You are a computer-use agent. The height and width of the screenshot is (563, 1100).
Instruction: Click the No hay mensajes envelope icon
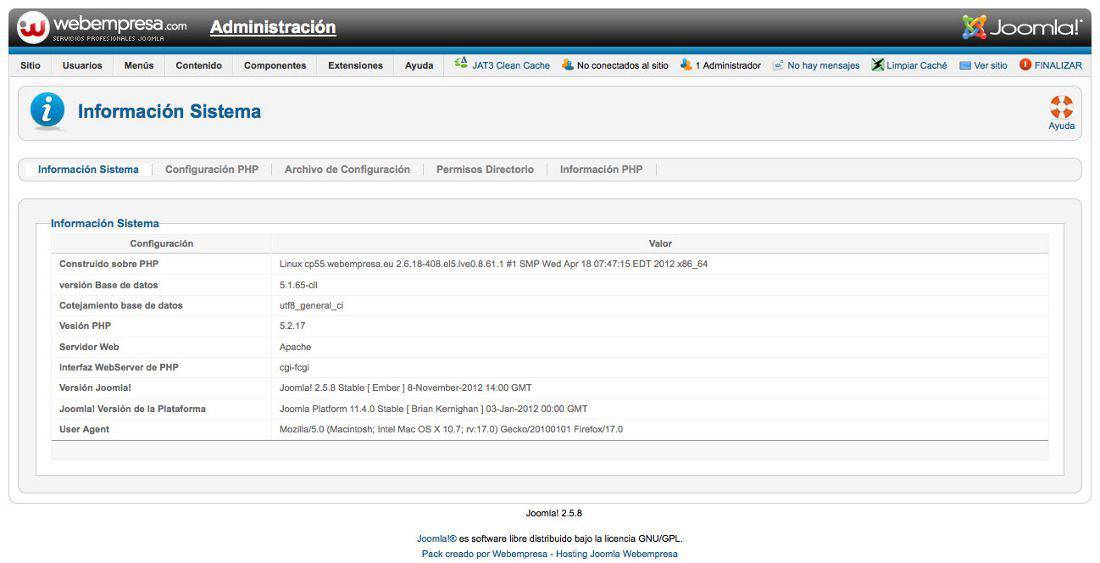[778, 65]
